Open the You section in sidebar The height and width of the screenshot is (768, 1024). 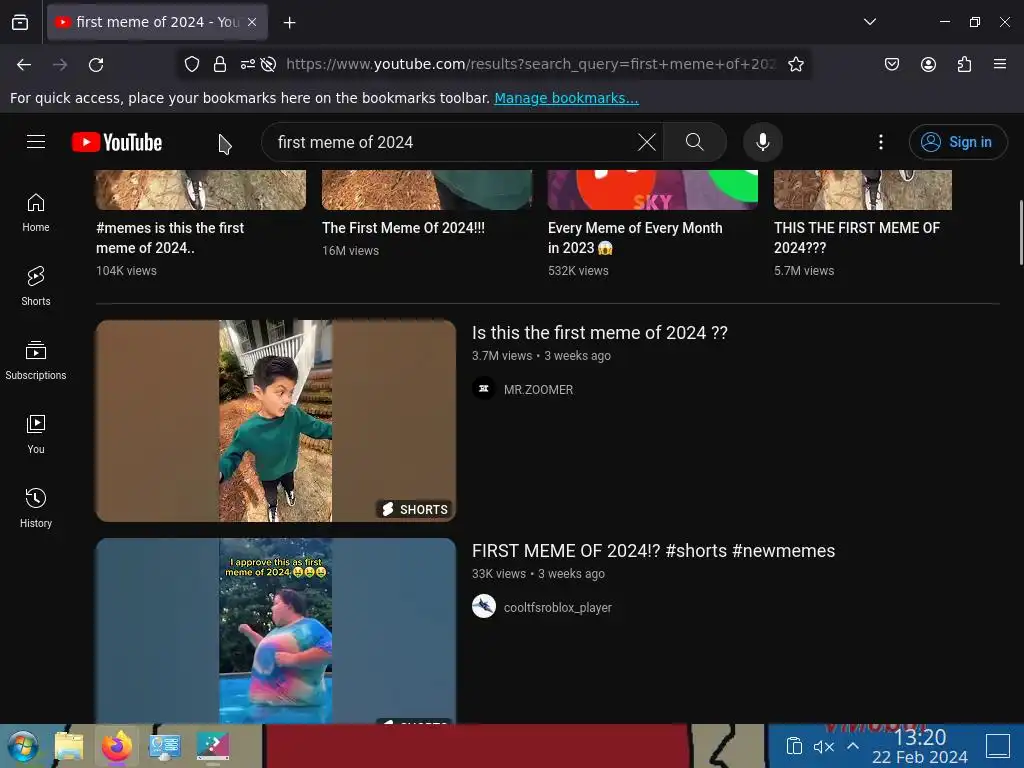pyautogui.click(x=36, y=434)
